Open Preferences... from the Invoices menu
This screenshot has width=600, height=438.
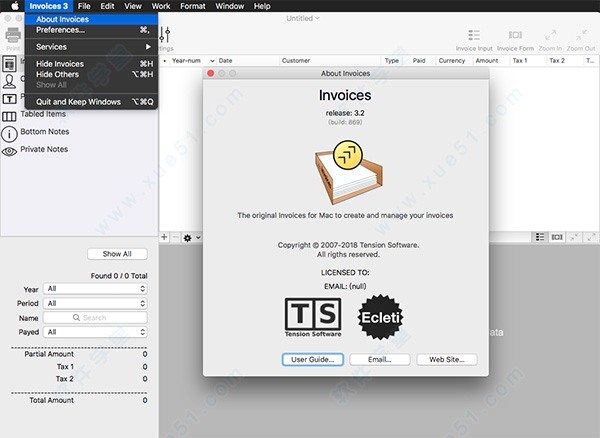[x=91, y=30]
